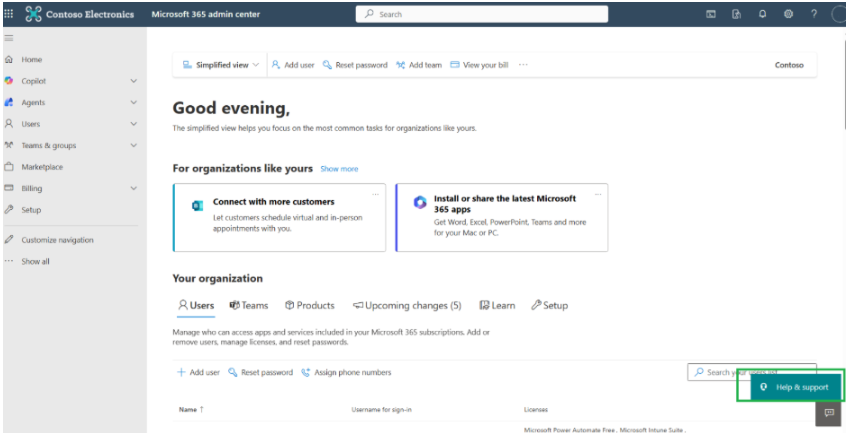The height and width of the screenshot is (433, 846).
Task: Click the Licenses column header
Action: coord(536,410)
